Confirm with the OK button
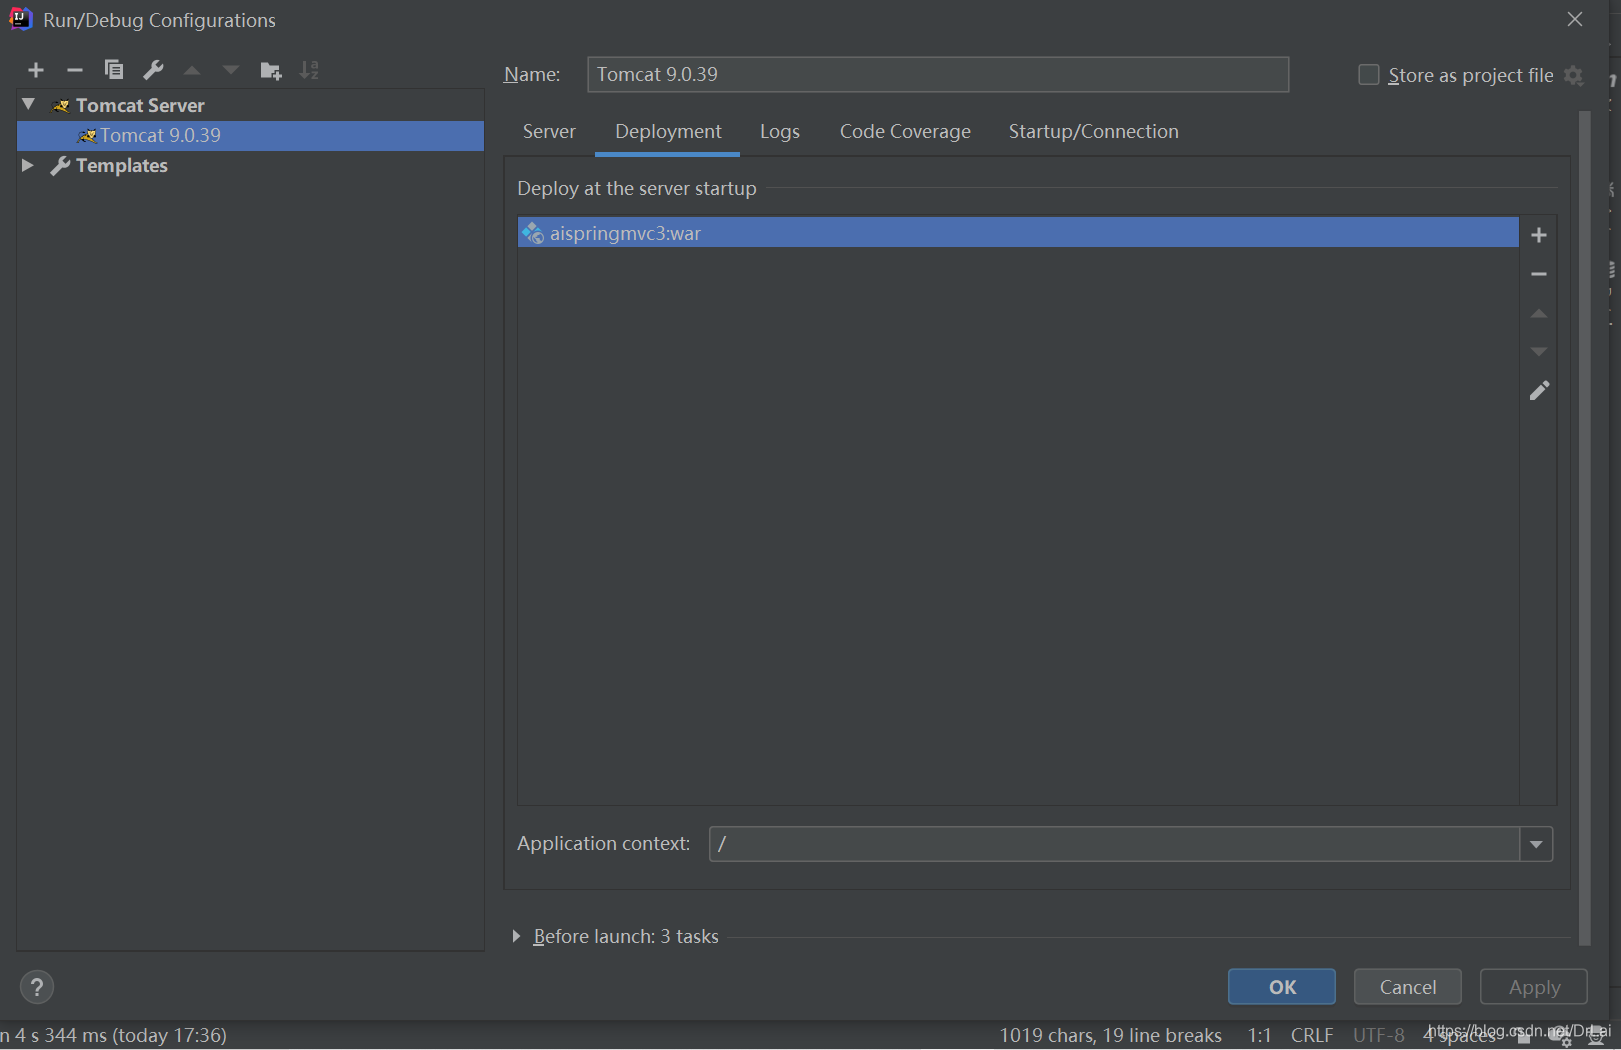Viewport: 1621px width, 1050px height. pyautogui.click(x=1282, y=987)
